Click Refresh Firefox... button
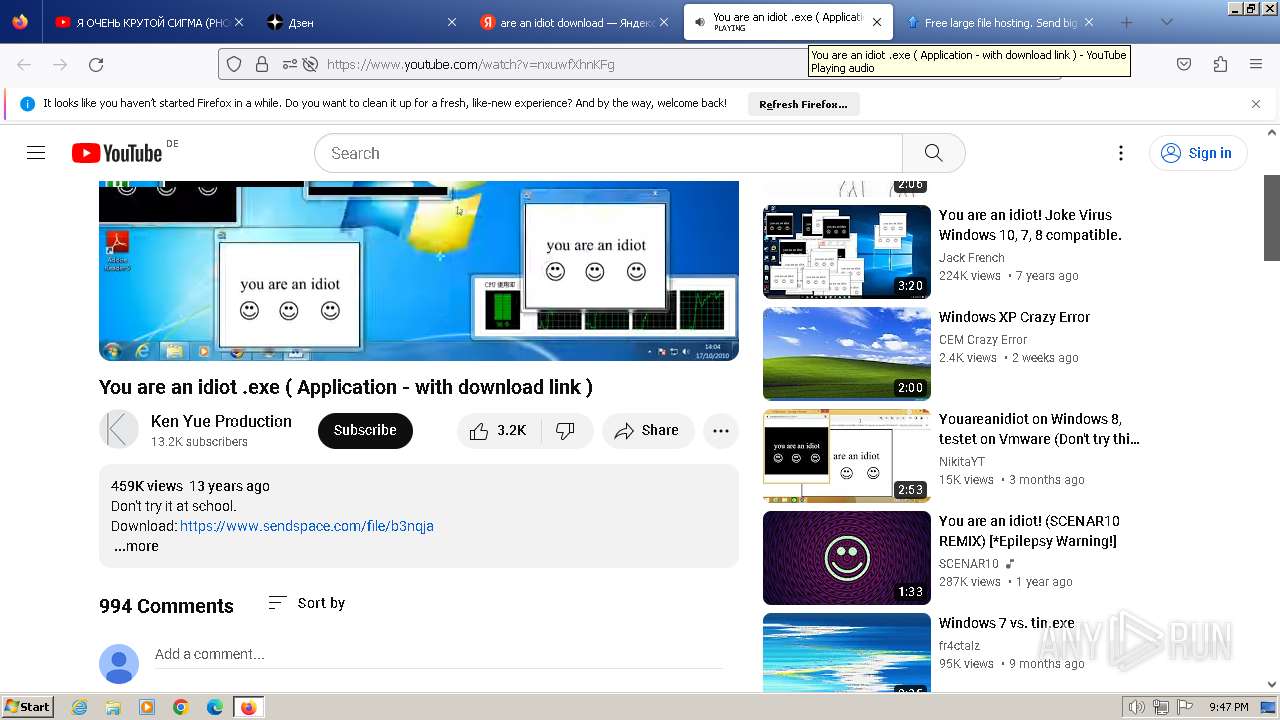The width and height of the screenshot is (1280, 720). tap(803, 104)
